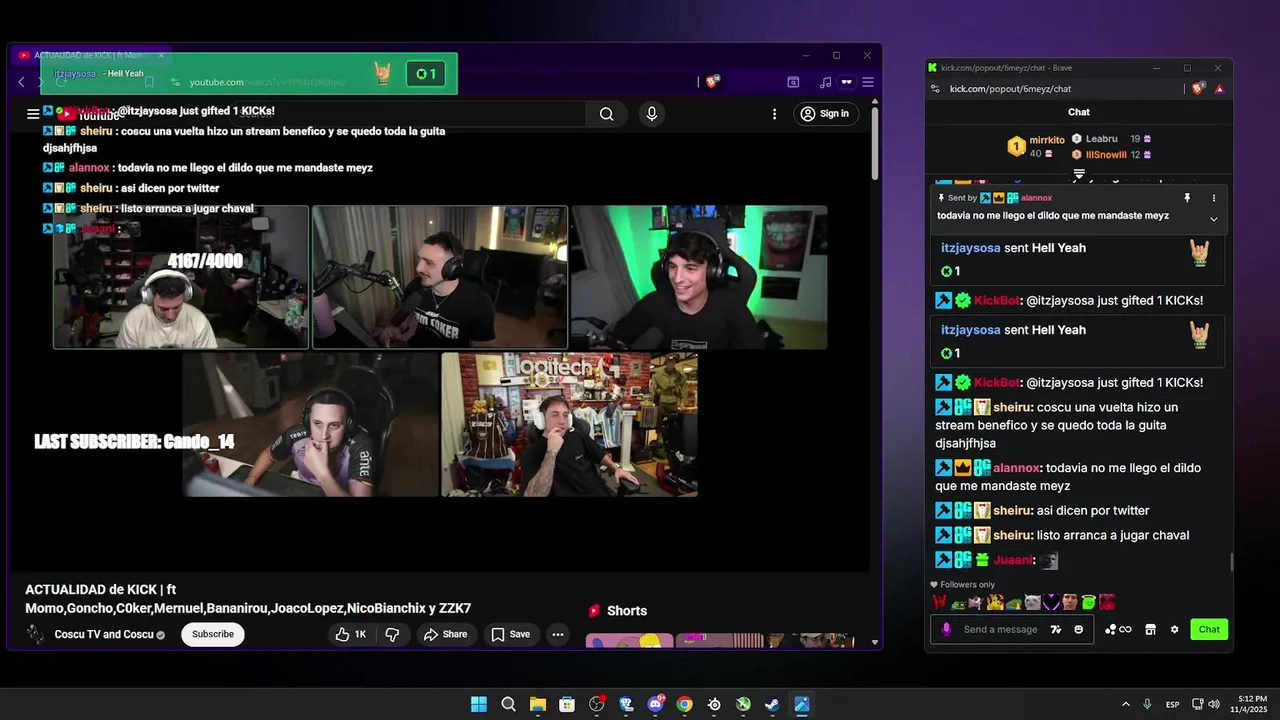Open File Explorer from taskbar
This screenshot has width=1280, height=720.
(538, 704)
